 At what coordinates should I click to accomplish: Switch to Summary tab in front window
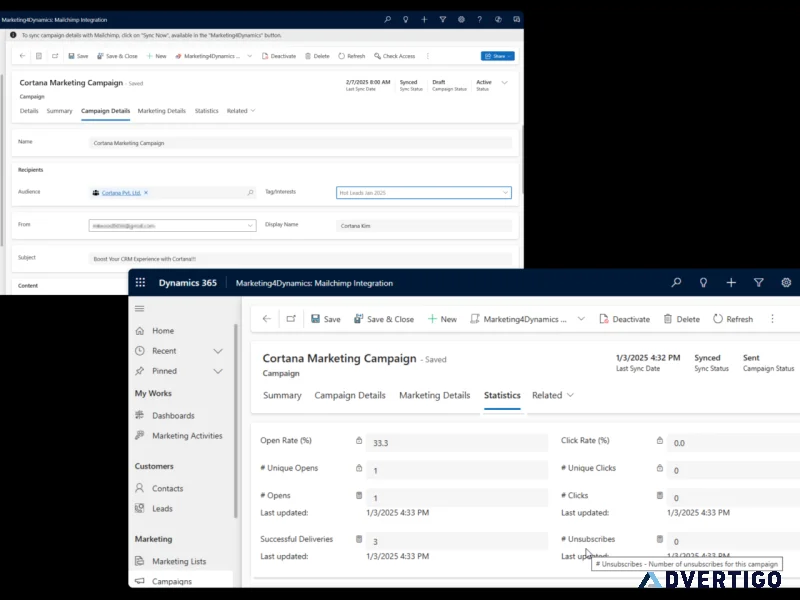pos(282,395)
